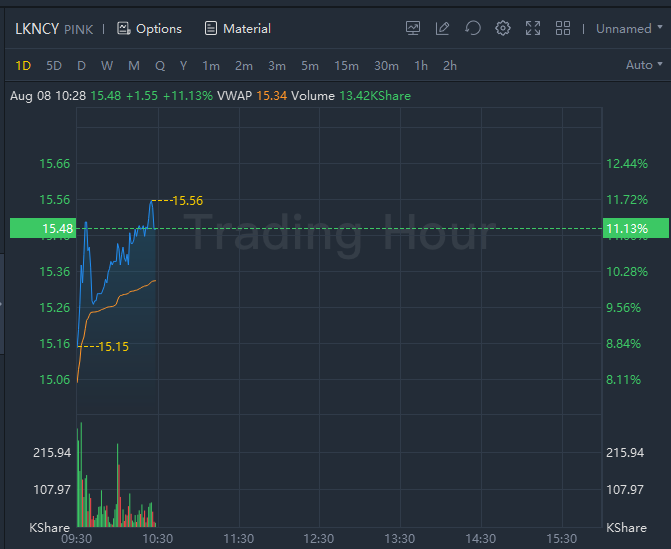The height and width of the screenshot is (549, 671).
Task: Select the 15m interval
Action: click(346, 66)
